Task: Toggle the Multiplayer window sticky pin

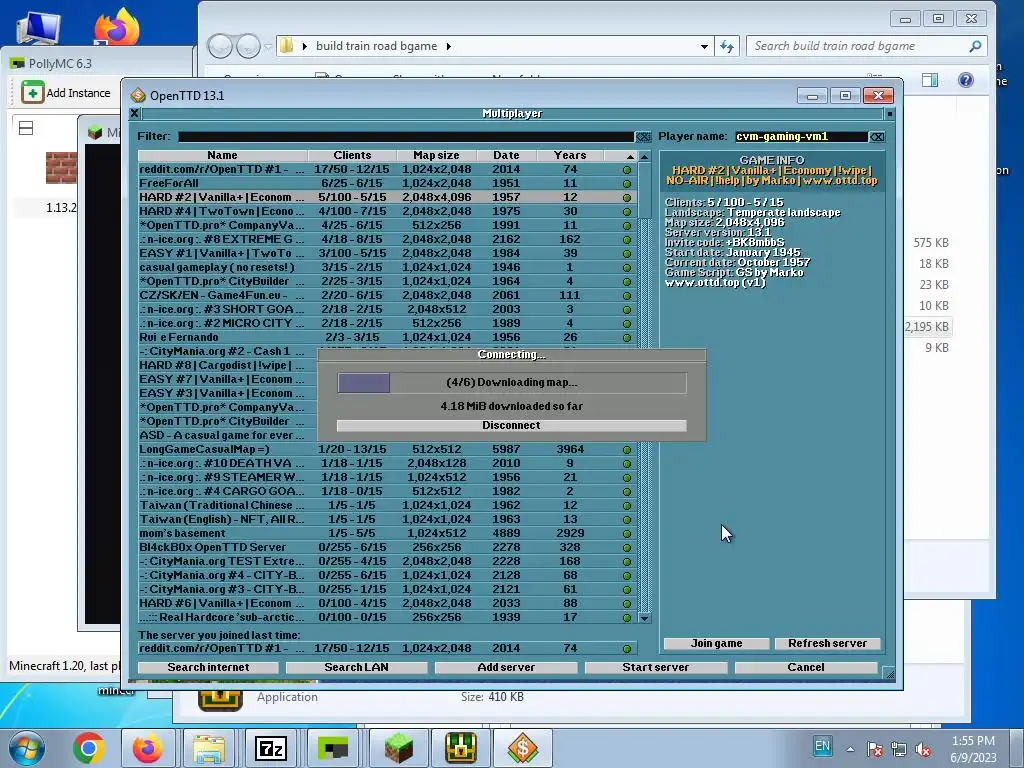Action: (x=889, y=114)
